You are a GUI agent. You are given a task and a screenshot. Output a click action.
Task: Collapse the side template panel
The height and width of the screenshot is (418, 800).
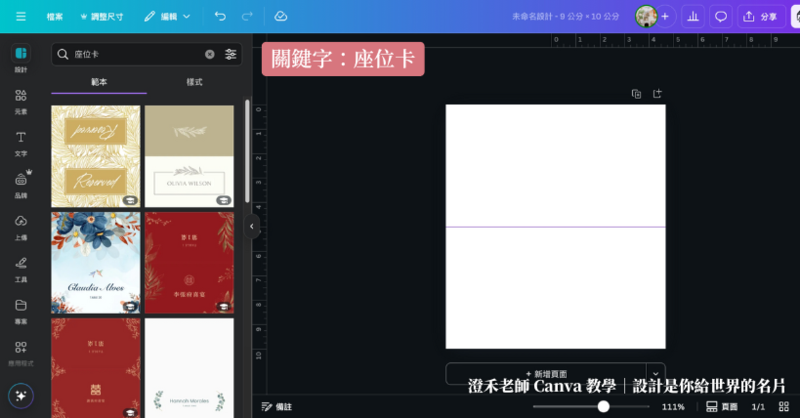click(x=253, y=227)
